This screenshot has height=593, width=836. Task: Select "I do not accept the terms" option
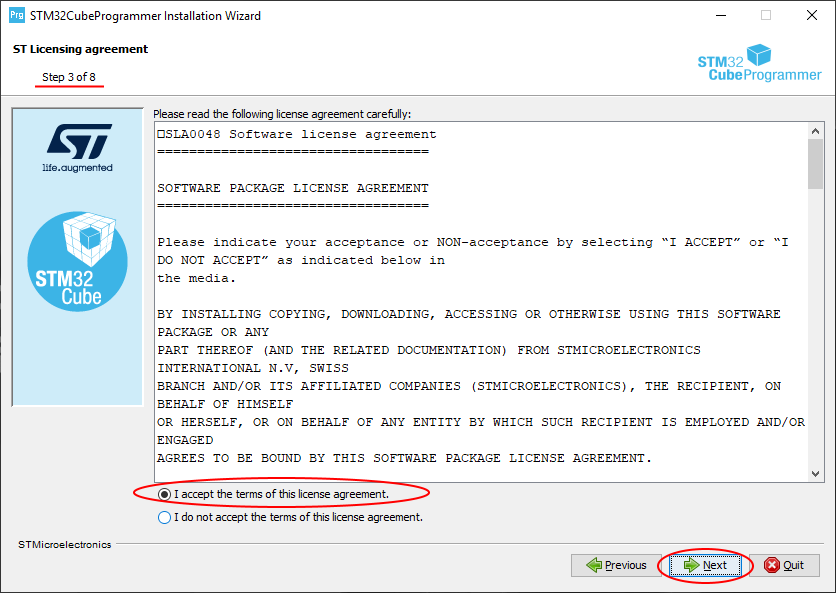pyautogui.click(x=165, y=517)
